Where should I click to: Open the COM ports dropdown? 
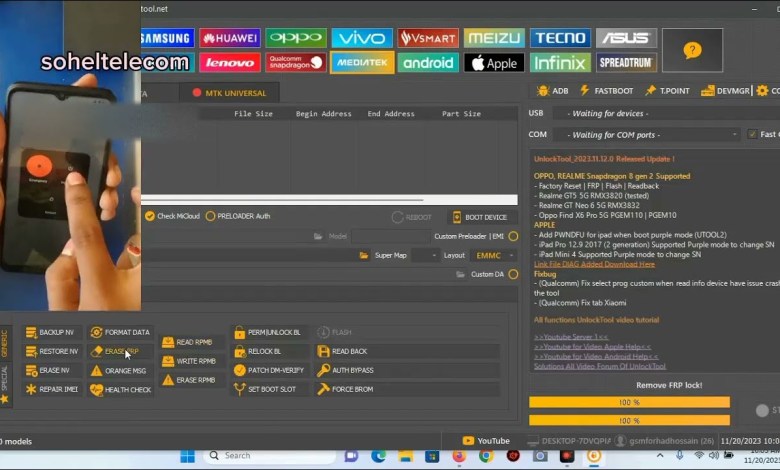pyautogui.click(x=647, y=135)
